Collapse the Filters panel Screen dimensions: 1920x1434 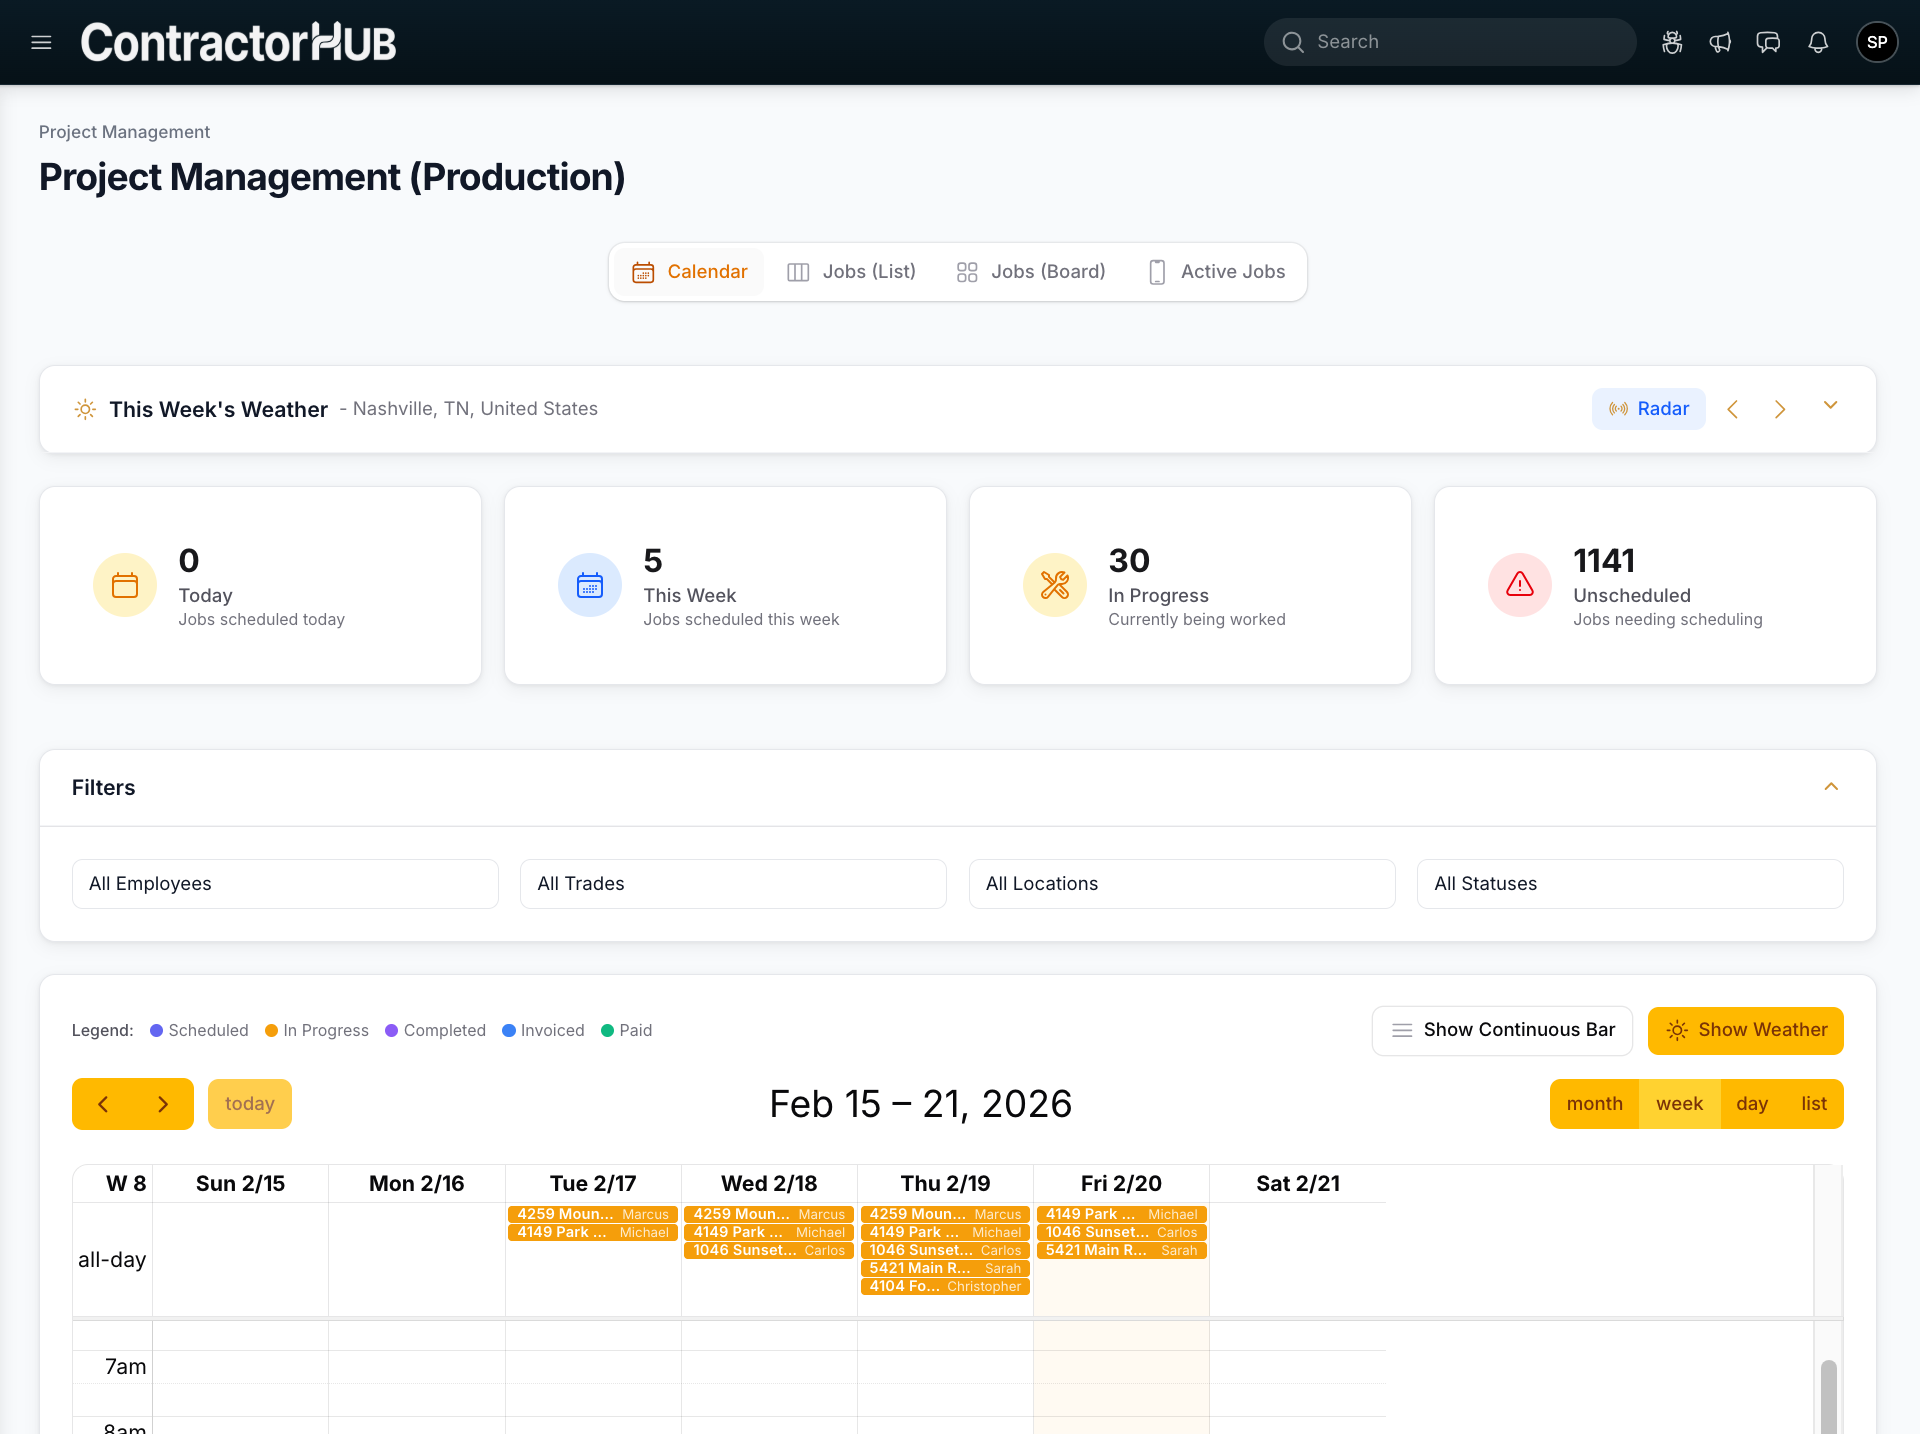(1831, 787)
